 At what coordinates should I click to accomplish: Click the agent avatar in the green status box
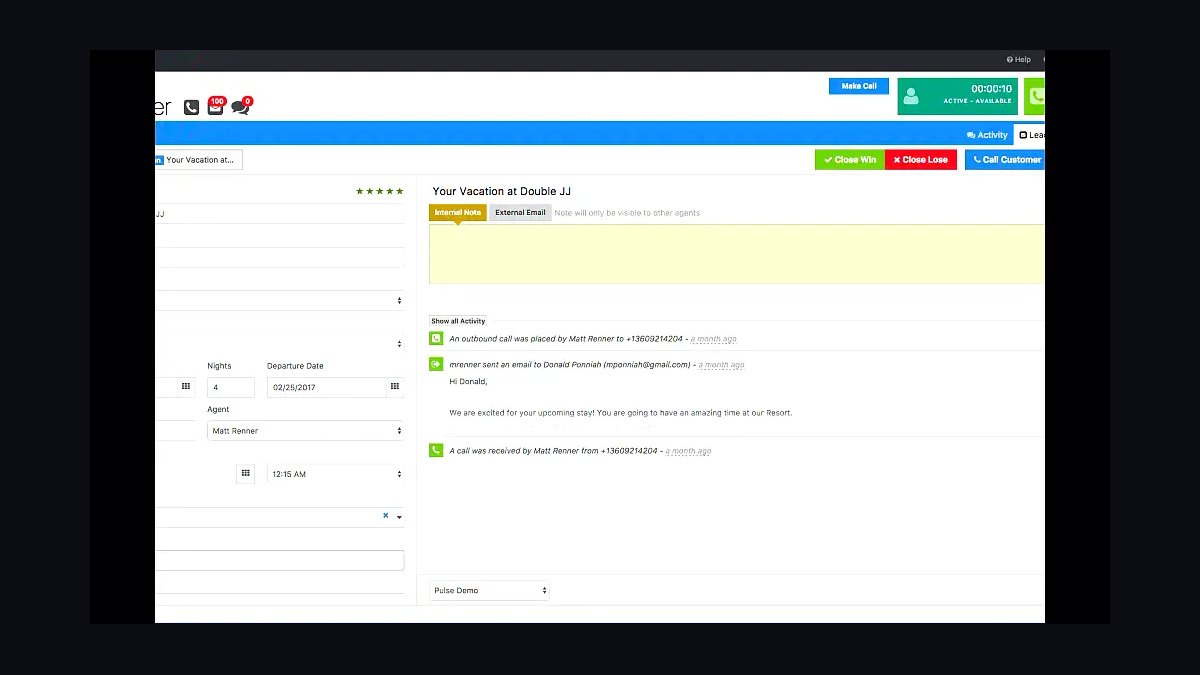(x=911, y=96)
